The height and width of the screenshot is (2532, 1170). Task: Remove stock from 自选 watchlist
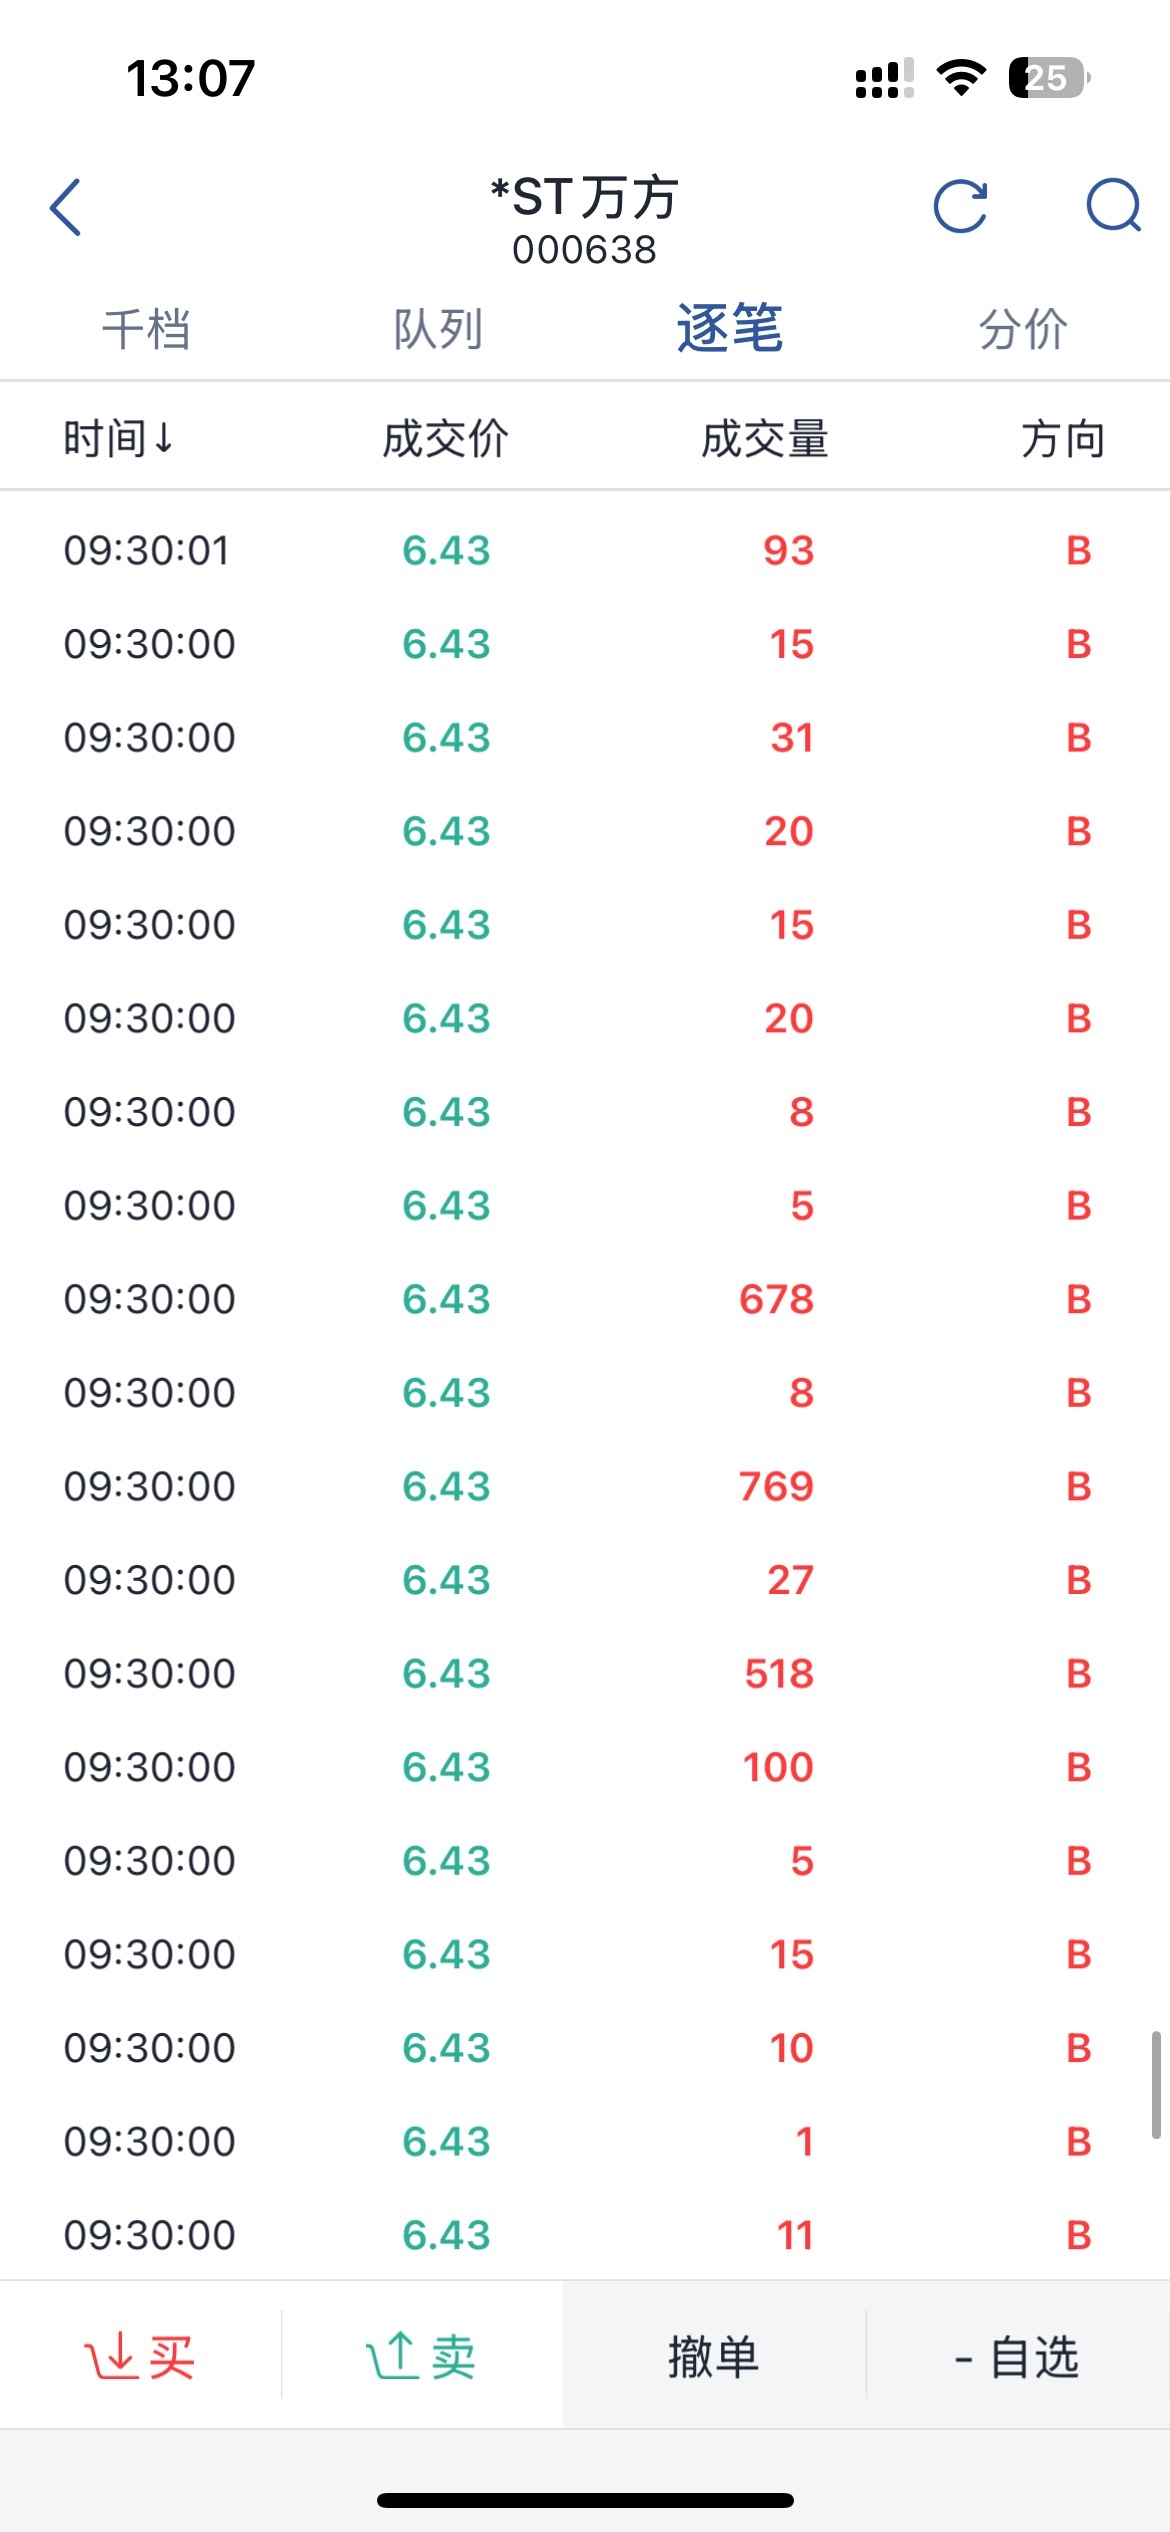(x=1017, y=2357)
